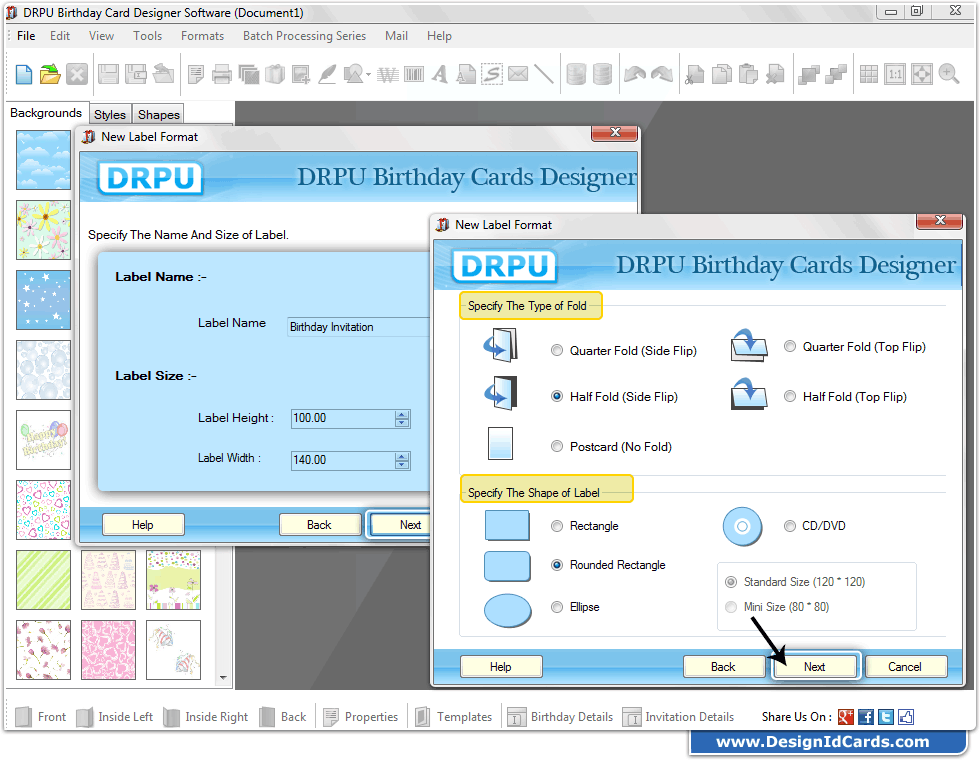Open the Birthday Details bottom tab
This screenshot has height=760, width=980.
coord(560,717)
